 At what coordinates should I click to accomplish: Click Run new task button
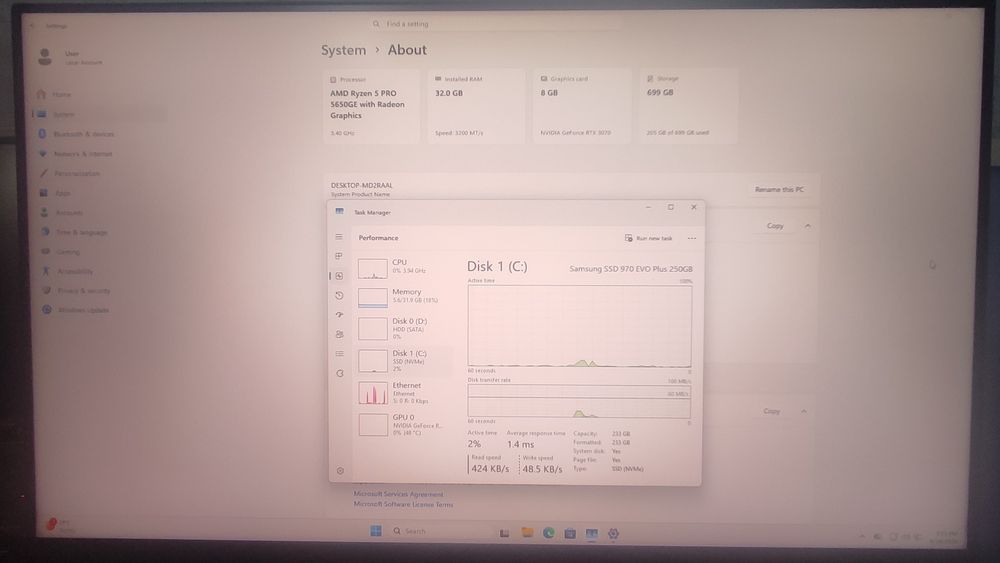[648, 238]
